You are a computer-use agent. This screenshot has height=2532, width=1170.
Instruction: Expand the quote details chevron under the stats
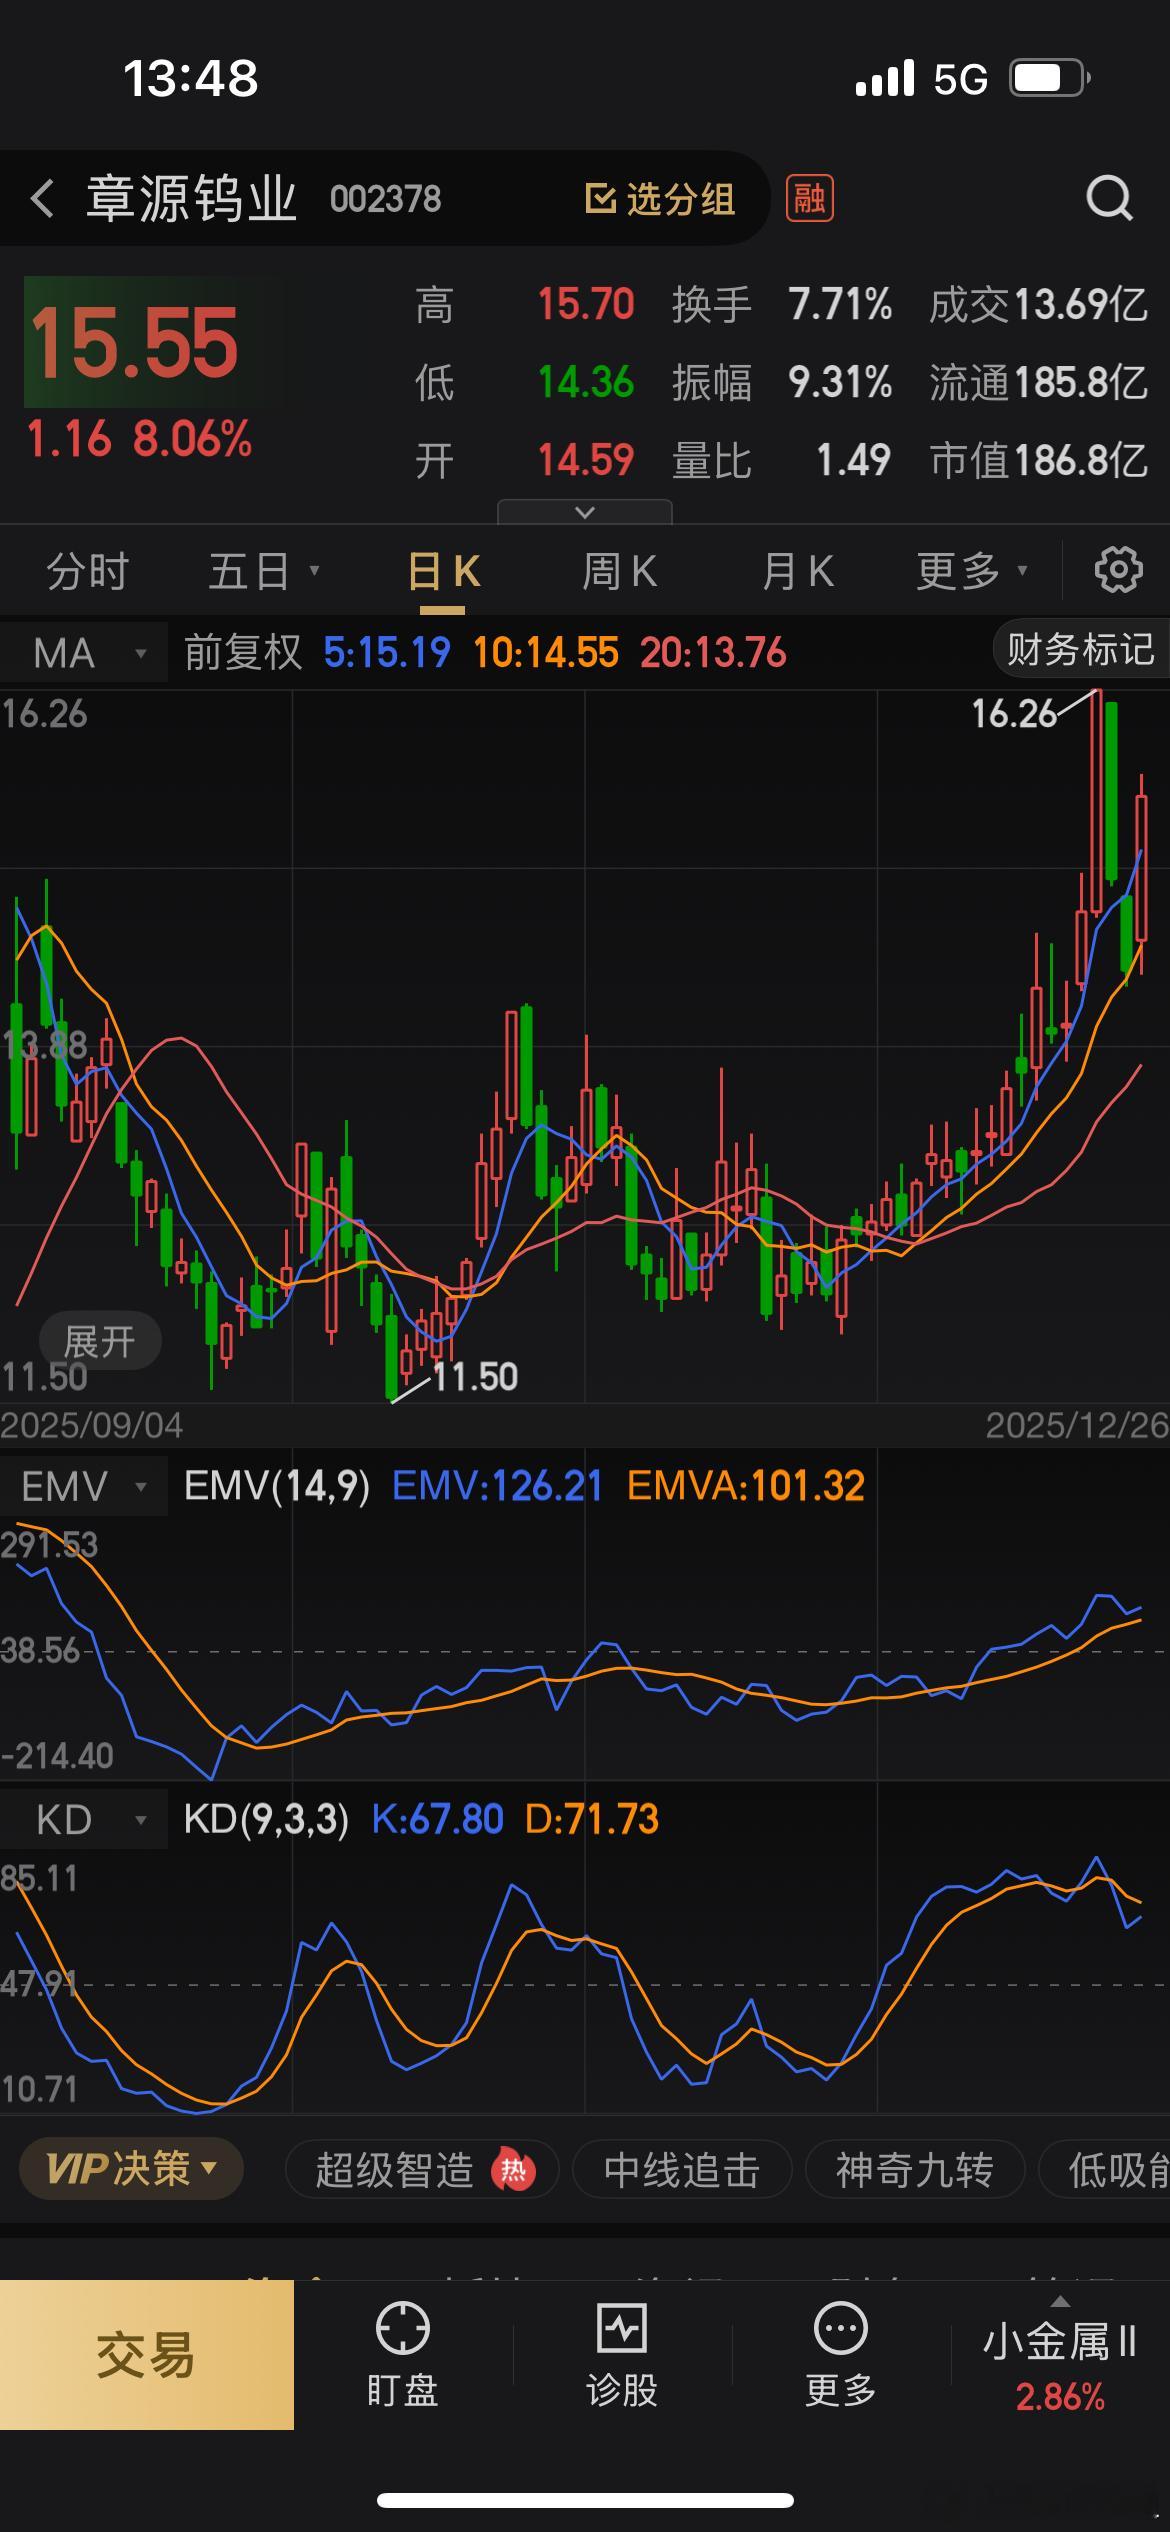point(585,512)
